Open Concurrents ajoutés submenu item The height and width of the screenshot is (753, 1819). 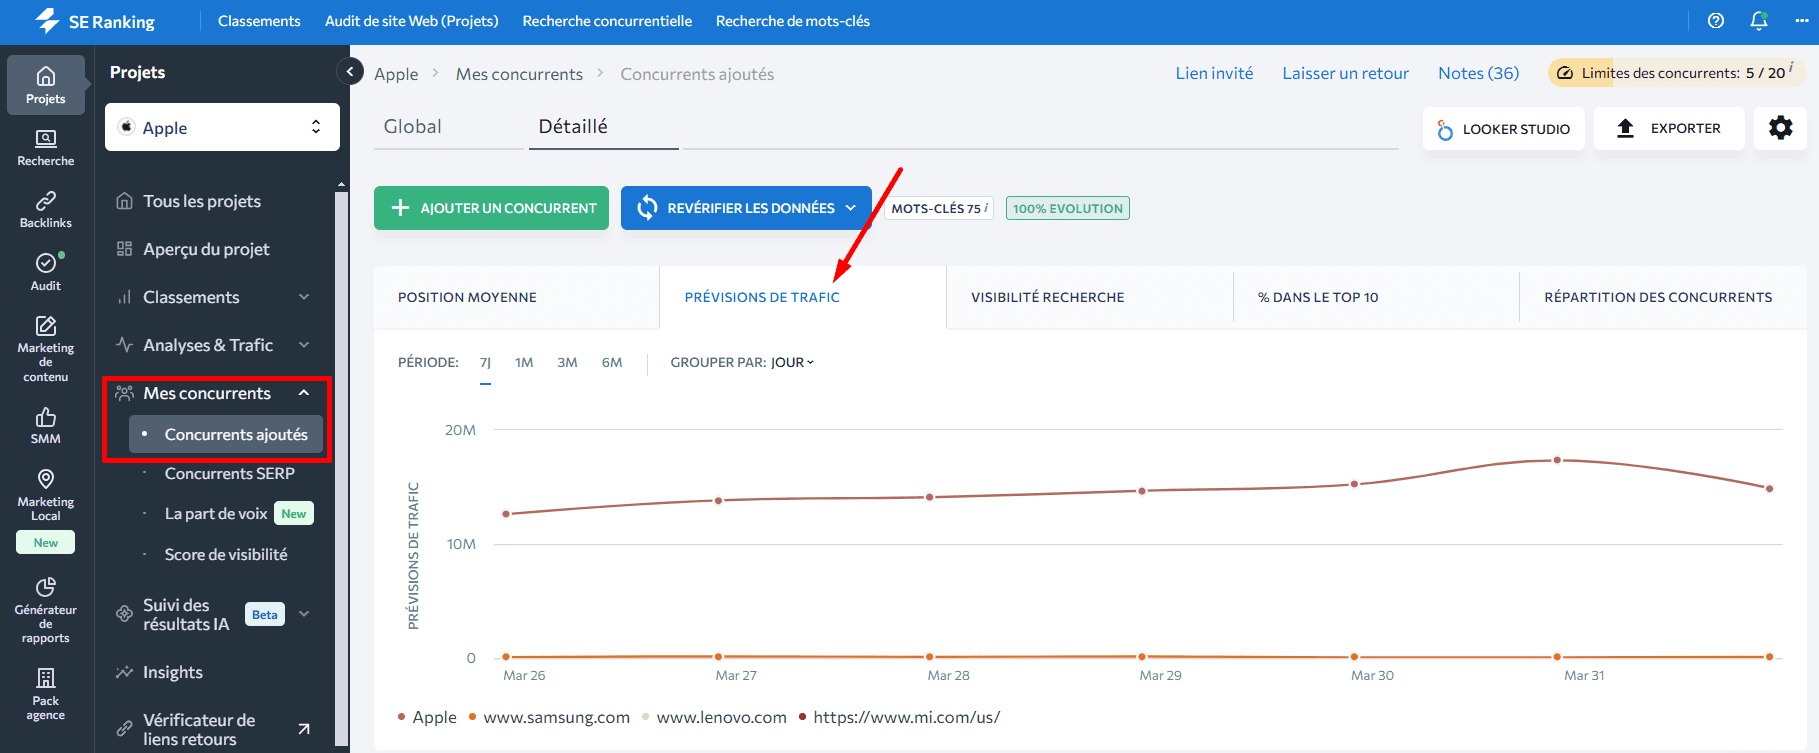[x=226, y=434]
